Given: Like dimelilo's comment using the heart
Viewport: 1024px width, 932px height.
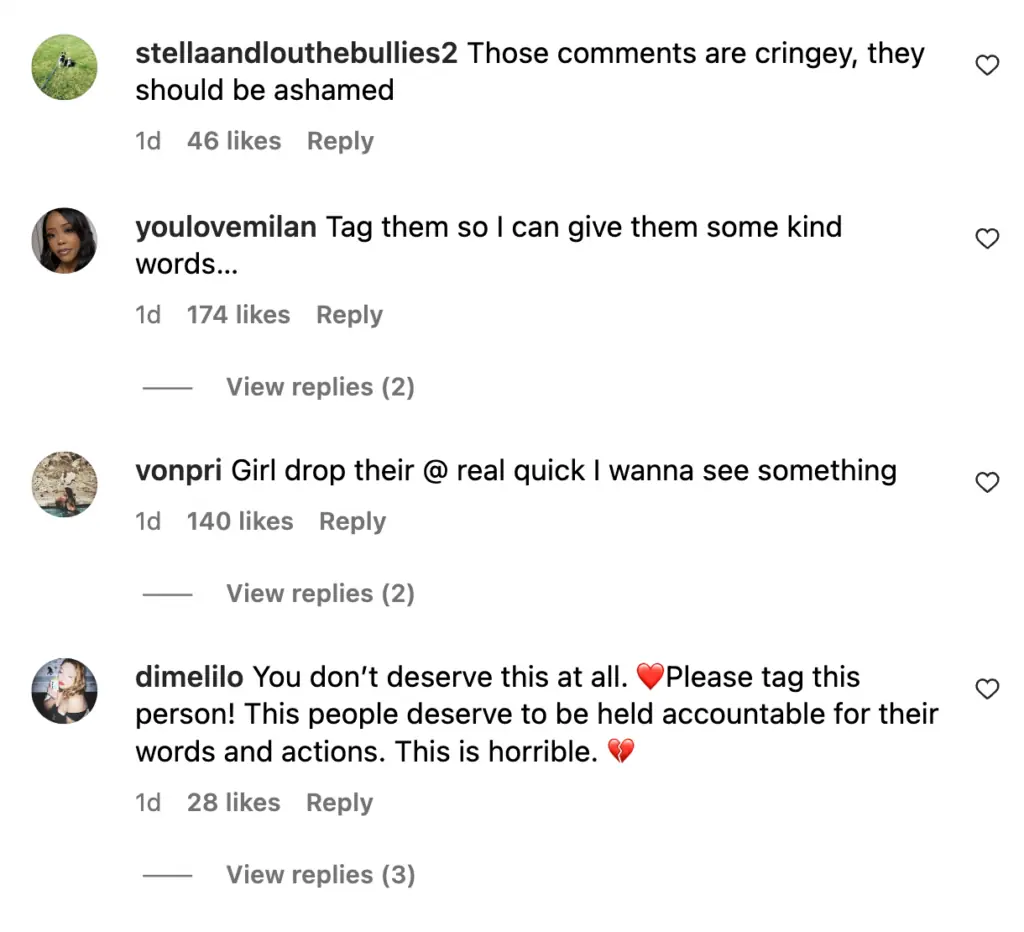Looking at the screenshot, I should tap(987, 689).
